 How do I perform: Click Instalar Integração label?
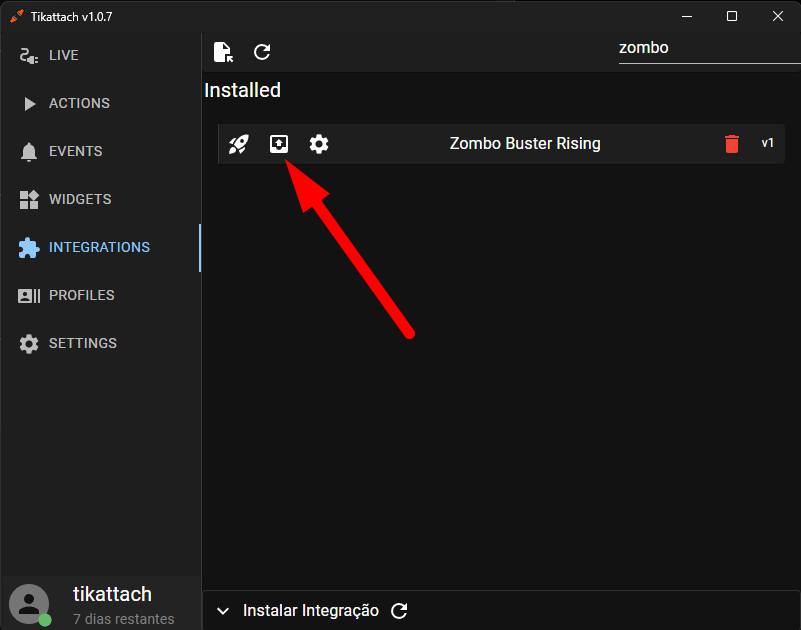(311, 611)
